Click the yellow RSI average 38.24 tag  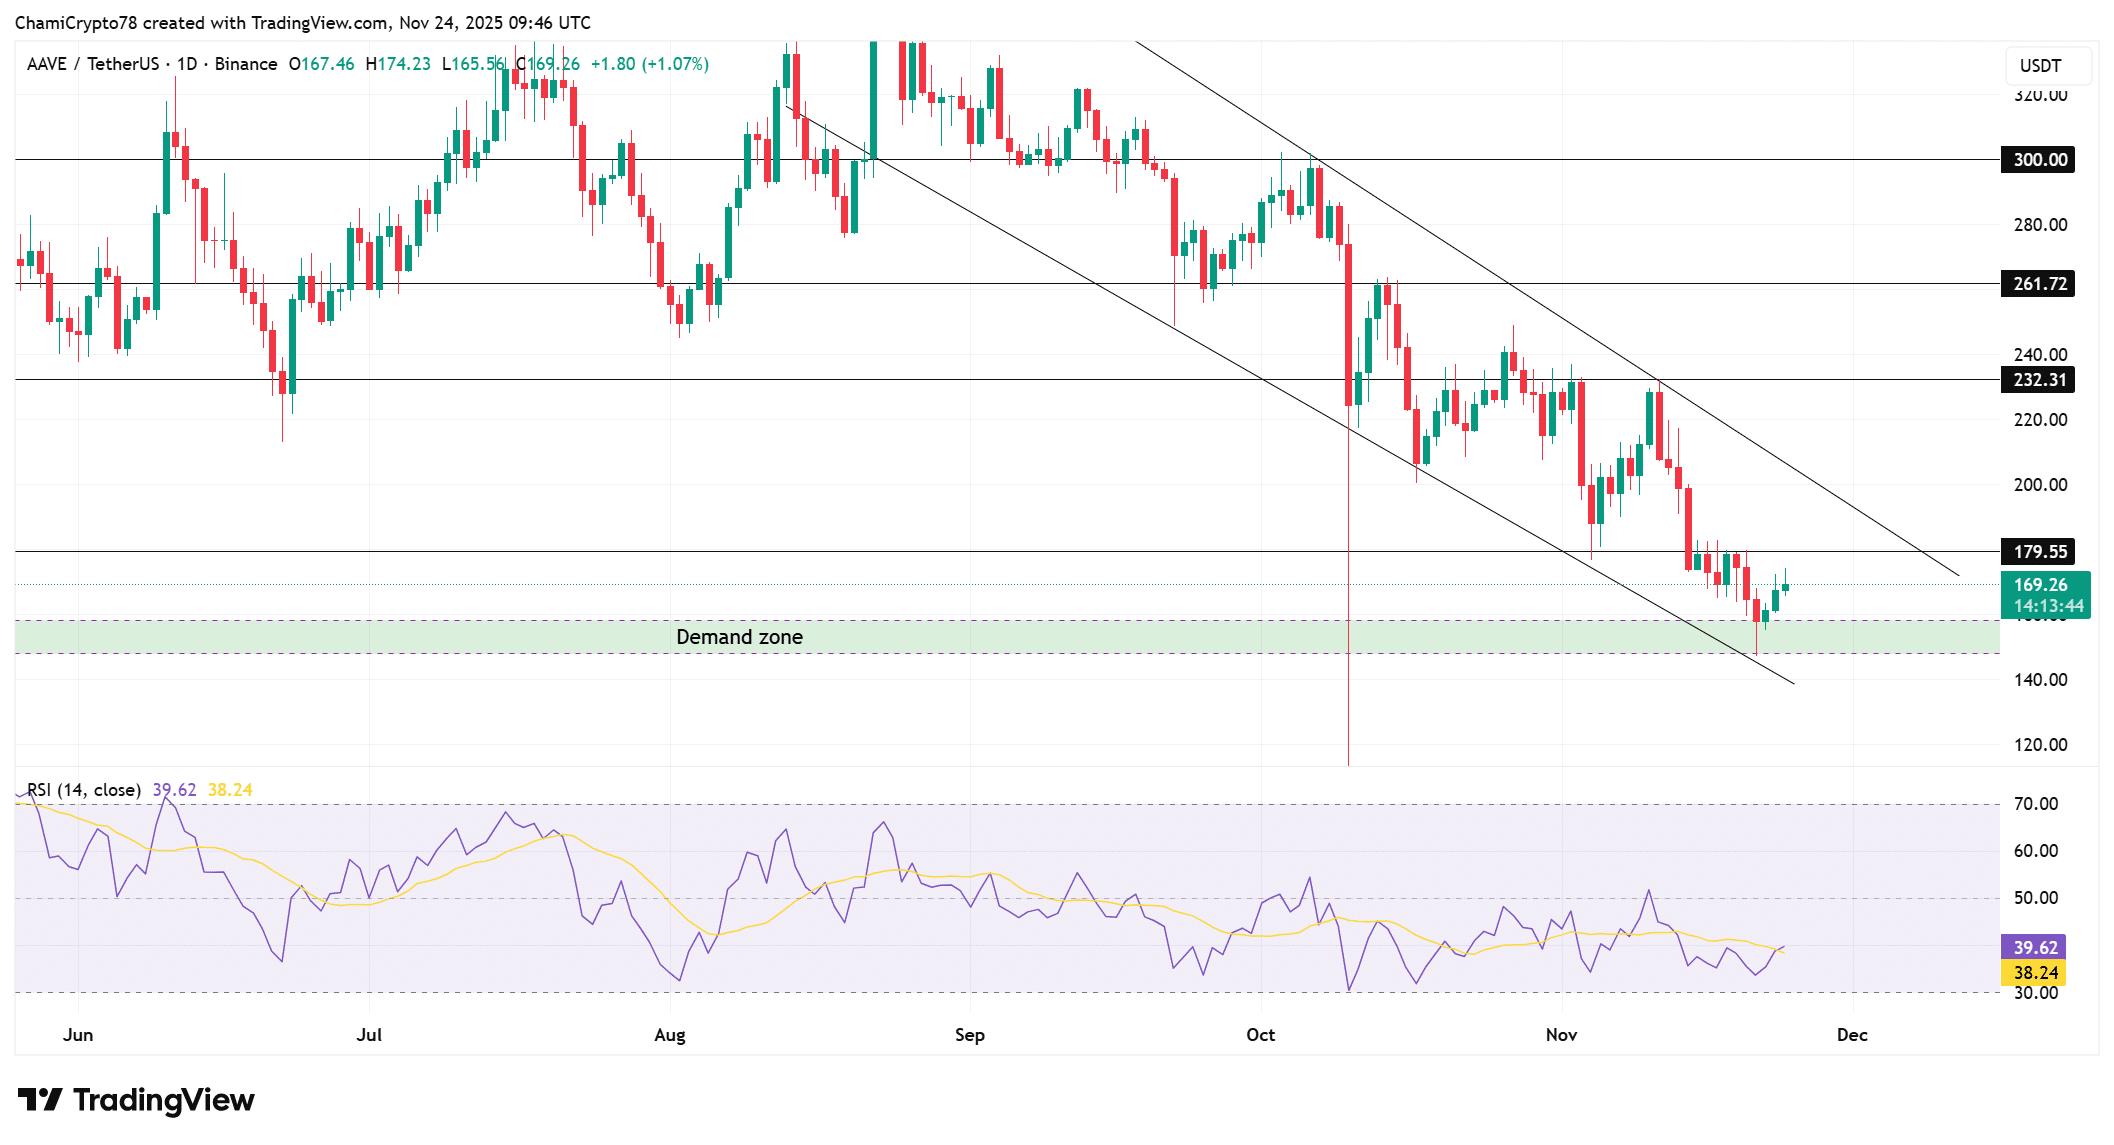2036,973
